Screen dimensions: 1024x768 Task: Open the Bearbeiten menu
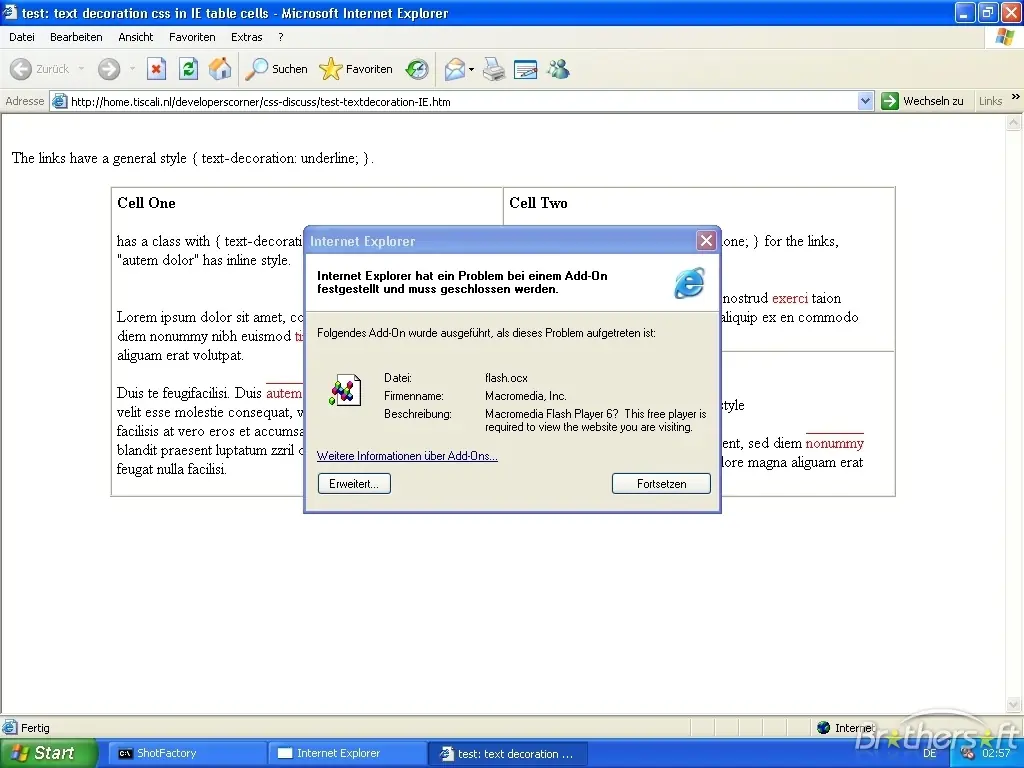(x=76, y=37)
